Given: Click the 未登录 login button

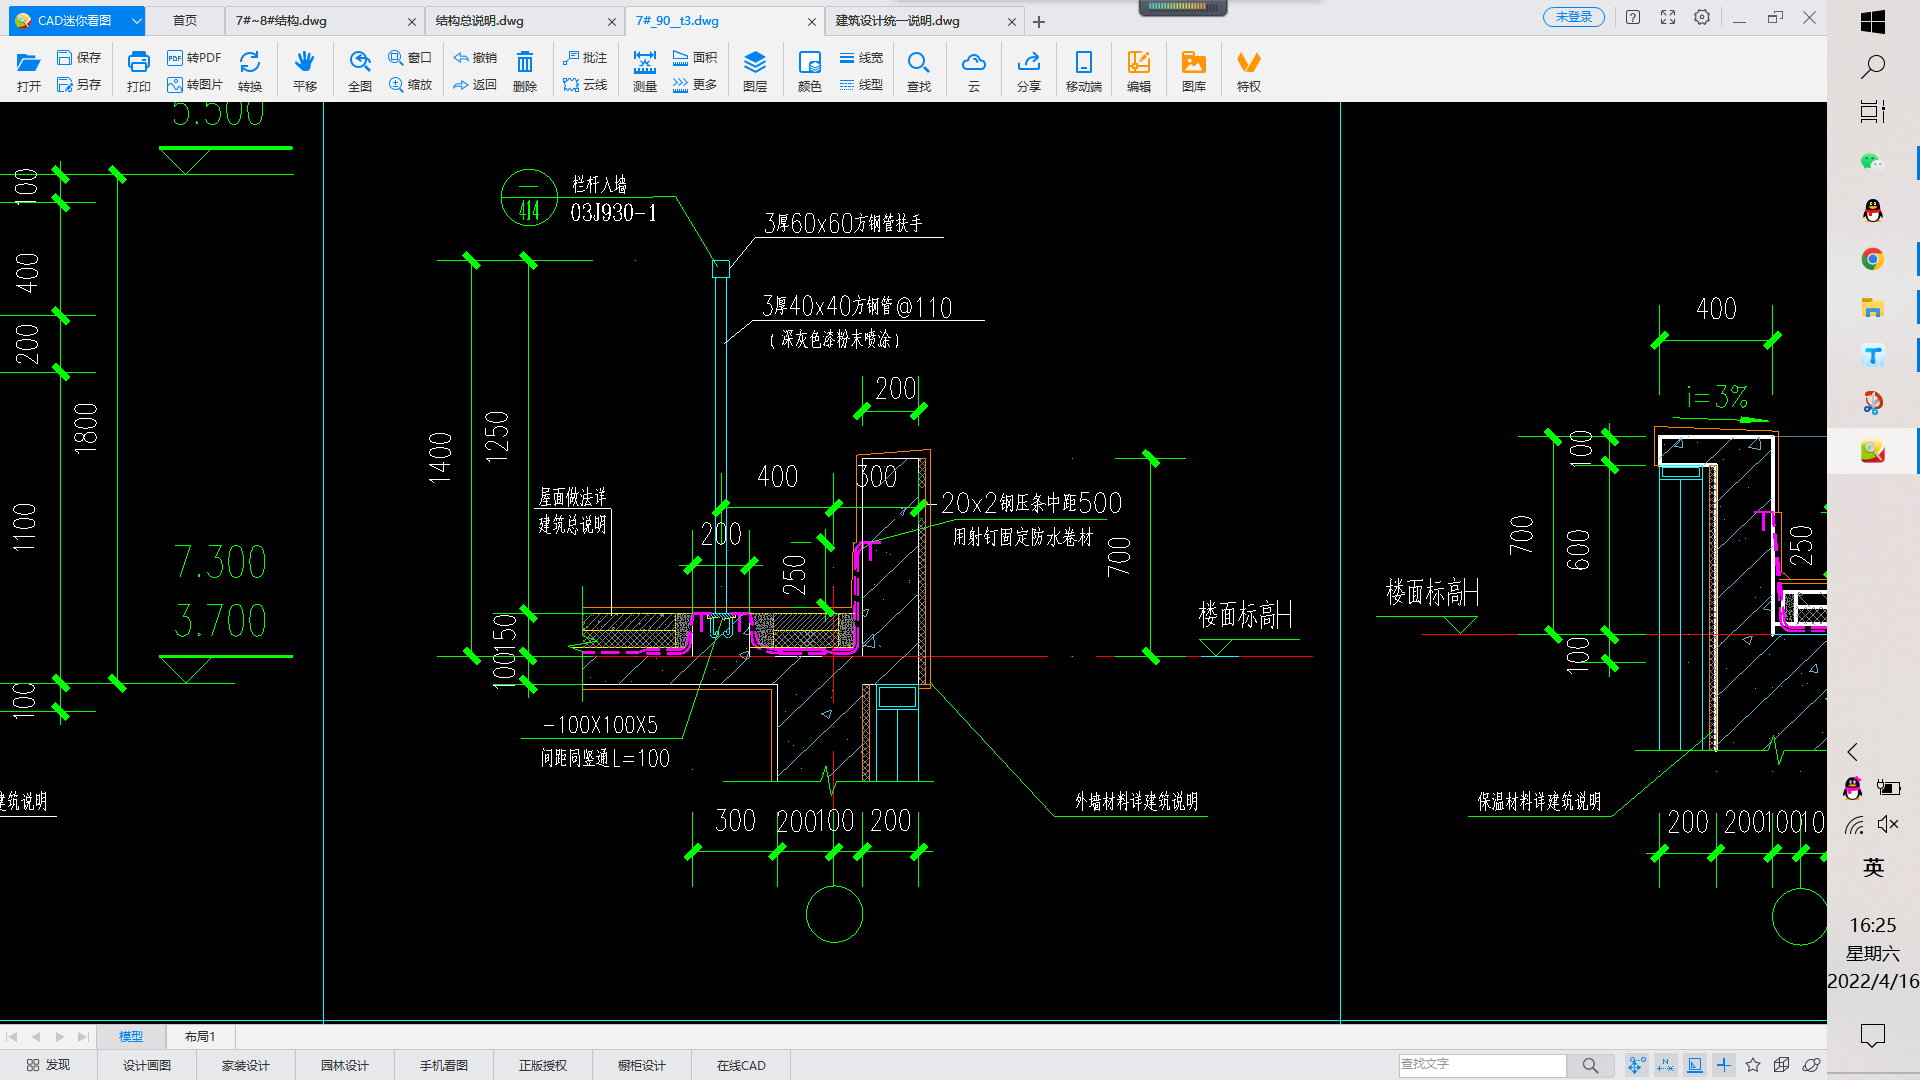Looking at the screenshot, I should pos(1573,17).
